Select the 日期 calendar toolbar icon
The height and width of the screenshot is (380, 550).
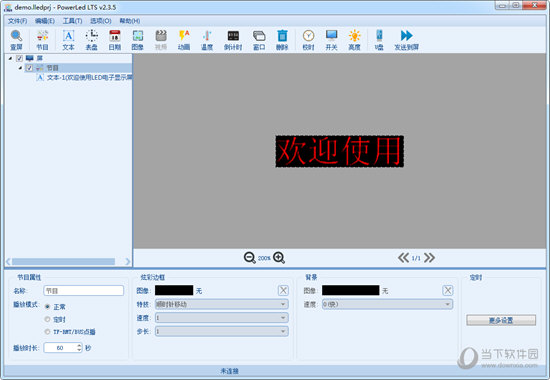point(115,36)
